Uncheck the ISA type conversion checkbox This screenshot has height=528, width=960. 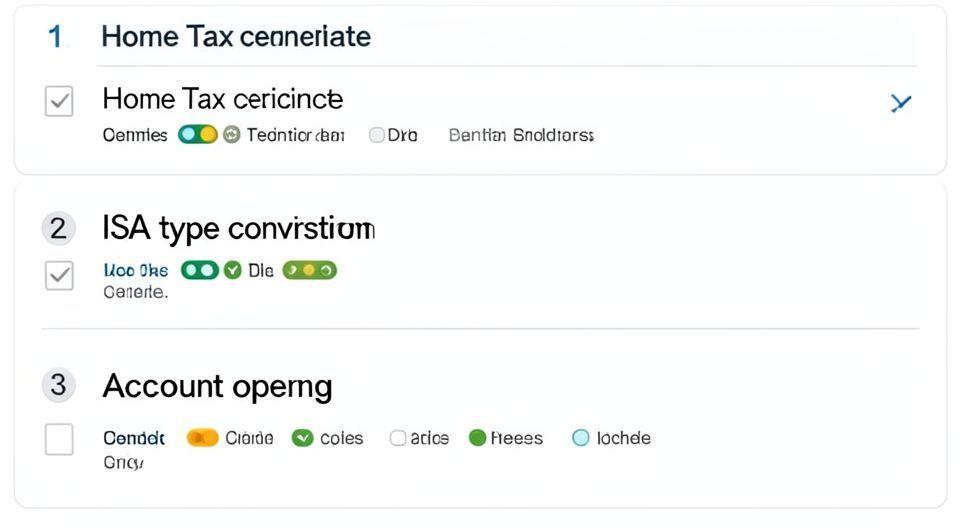pos(59,276)
